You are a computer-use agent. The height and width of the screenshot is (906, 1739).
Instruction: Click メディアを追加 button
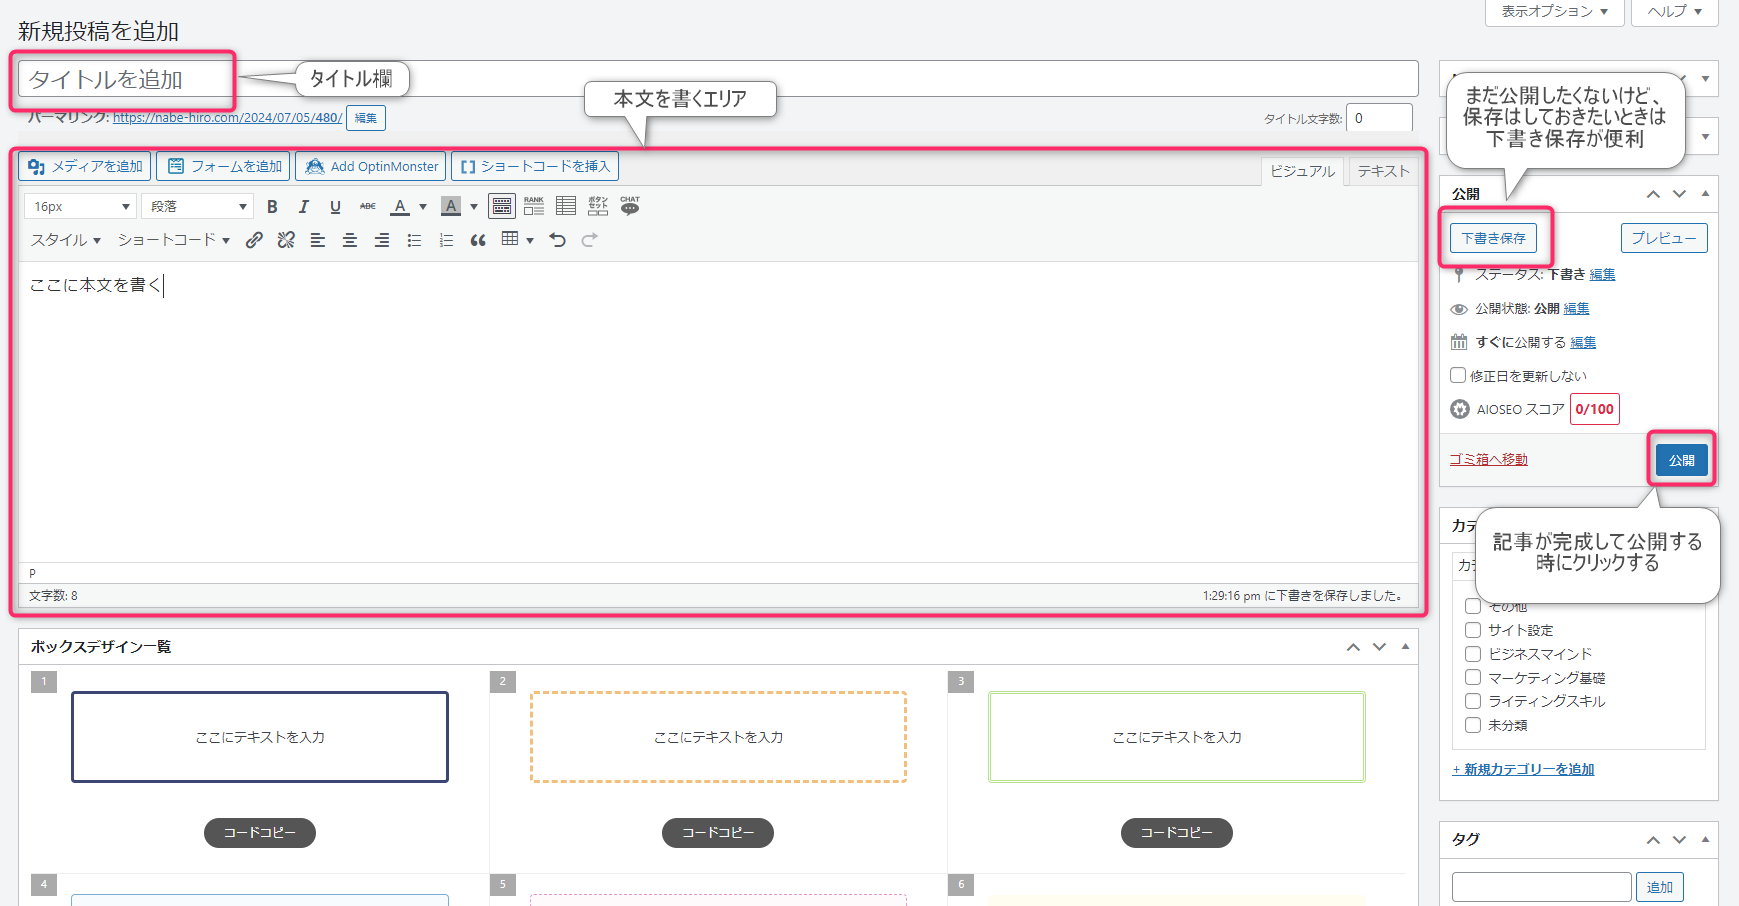85,166
